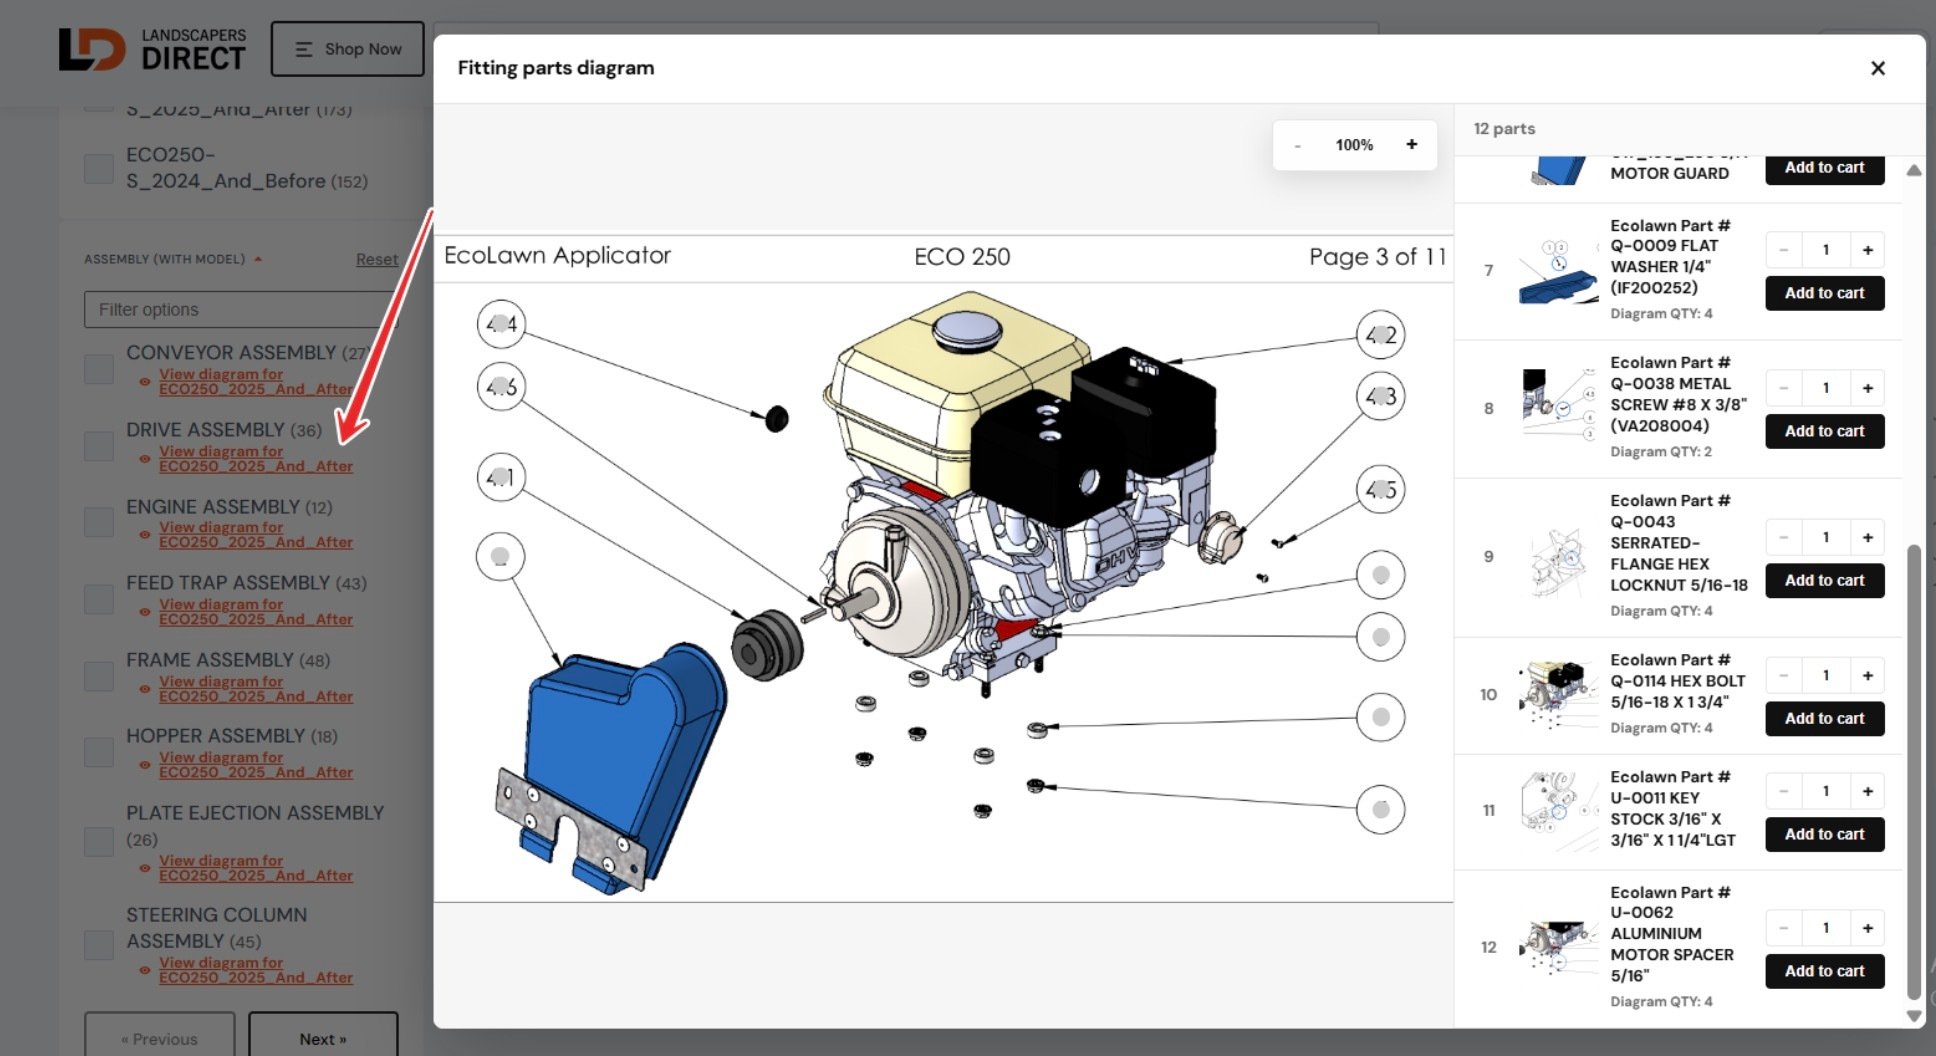
Task: Click the parts list vertical scrollbar thumb
Action: 1913,771
